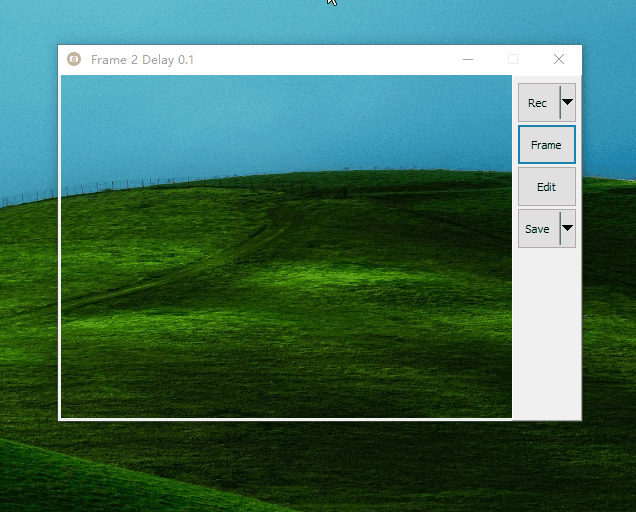Image resolution: width=636 pixels, height=512 pixels.
Task: Click the 'Frame 2 Delay 0.1' title text
Action: 142,60
